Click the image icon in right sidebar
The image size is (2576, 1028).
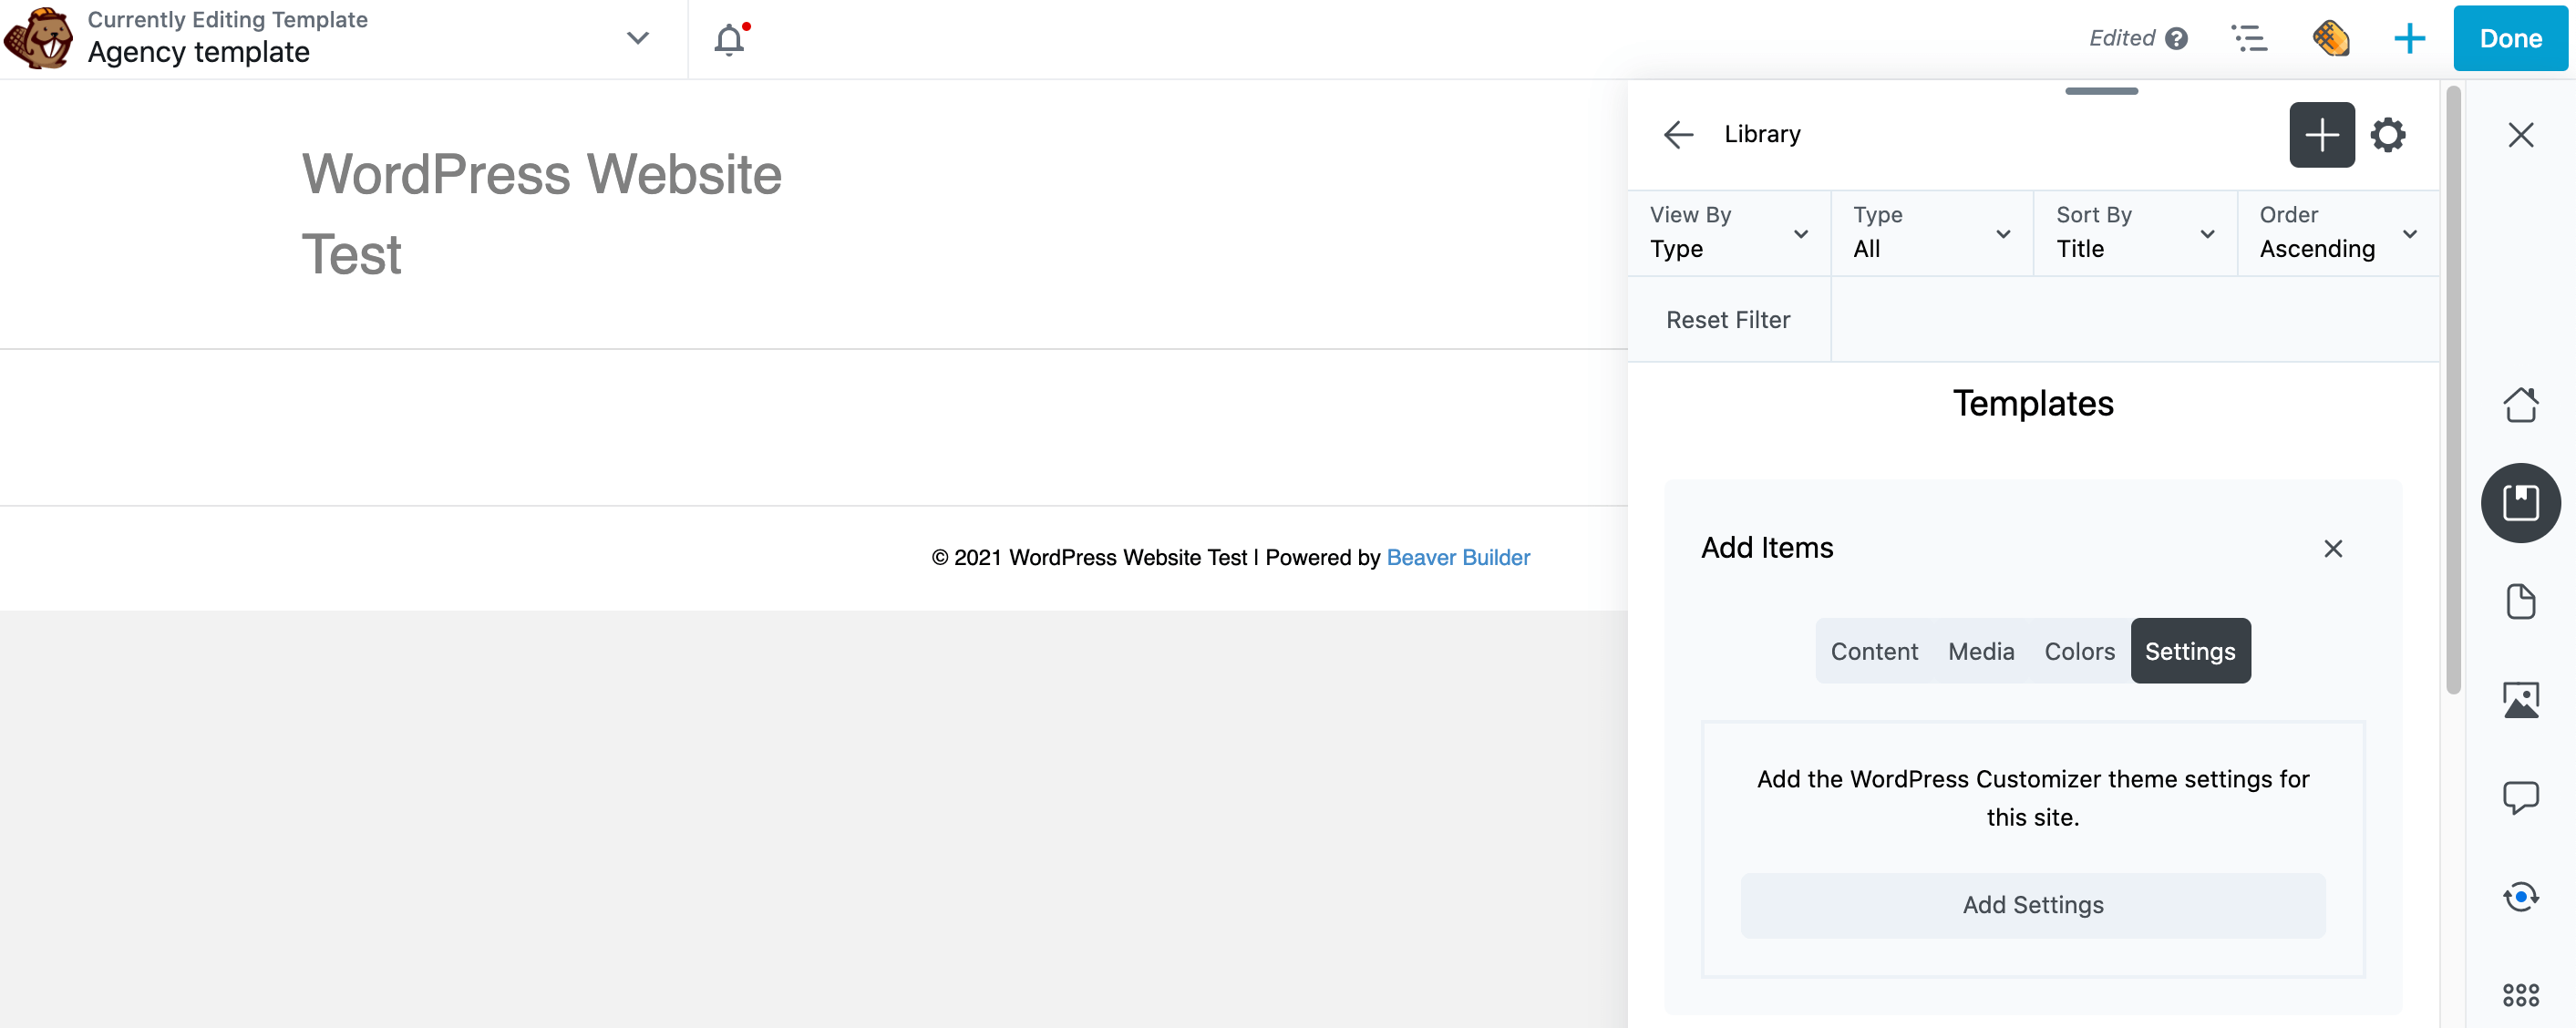(x=2520, y=698)
